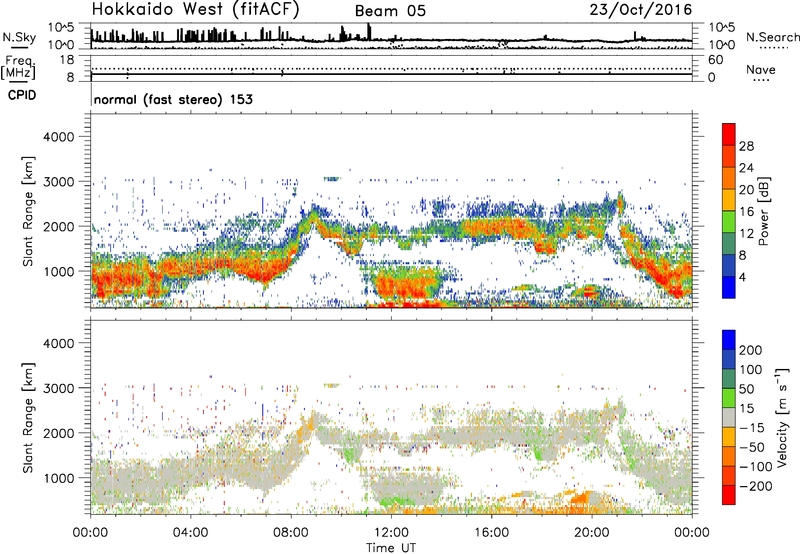800x554 pixels.
Task: Click the "12:00" time tick label
Action: (x=391, y=533)
